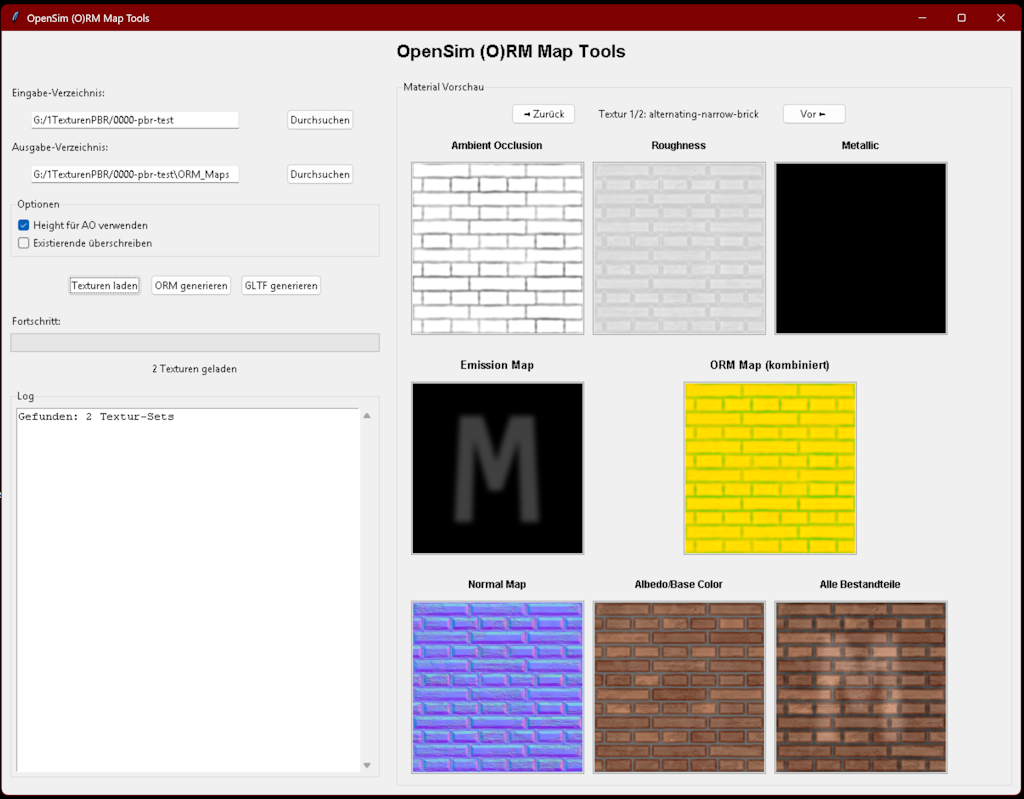Click the Alle Bestandteile preview image

pyautogui.click(x=861, y=687)
